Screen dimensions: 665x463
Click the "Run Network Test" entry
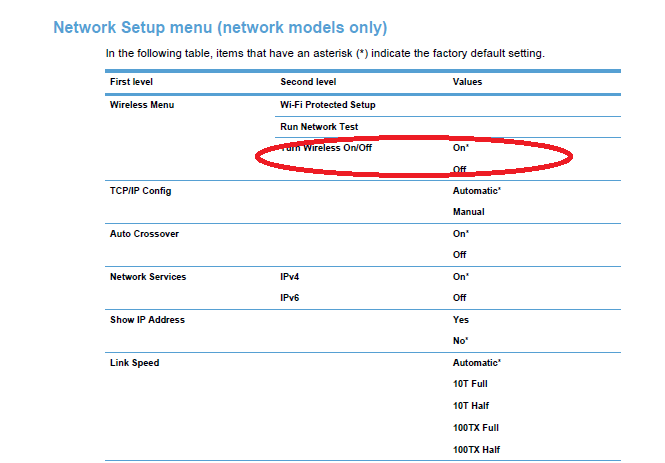319,127
